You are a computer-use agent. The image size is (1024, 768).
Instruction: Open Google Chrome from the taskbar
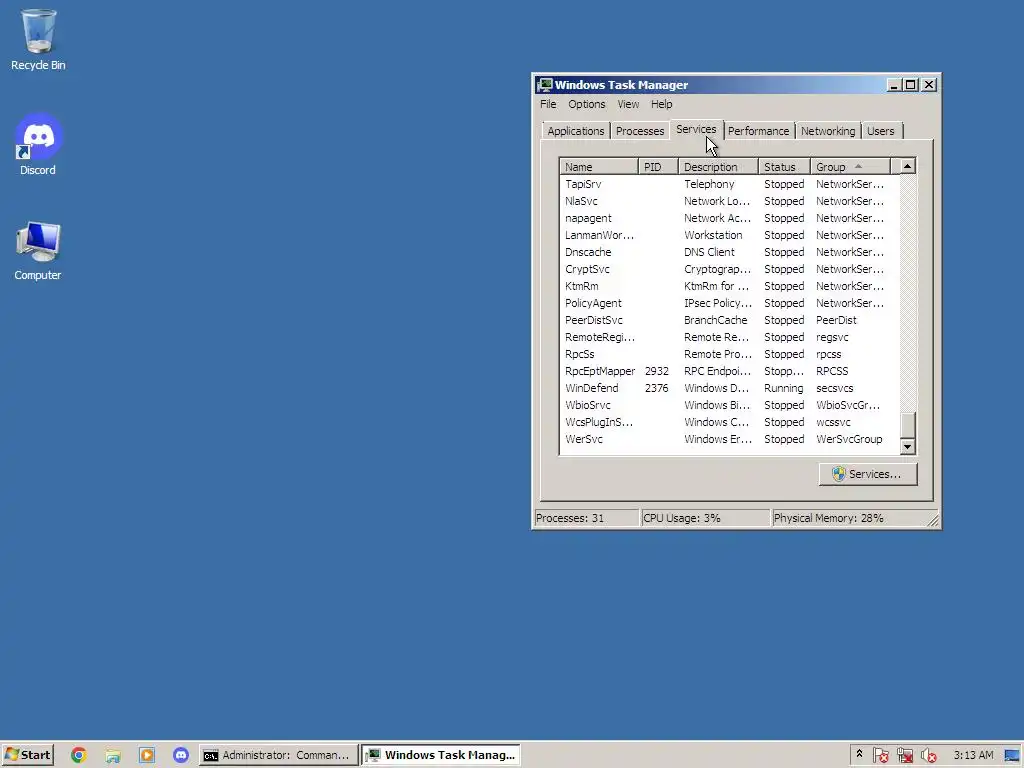point(78,755)
